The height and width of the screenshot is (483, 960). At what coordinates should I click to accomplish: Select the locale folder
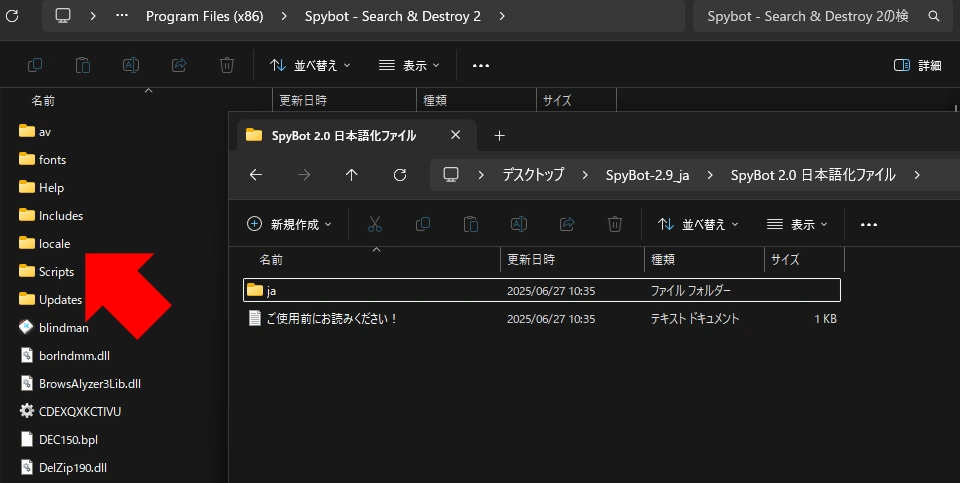[x=44, y=243]
